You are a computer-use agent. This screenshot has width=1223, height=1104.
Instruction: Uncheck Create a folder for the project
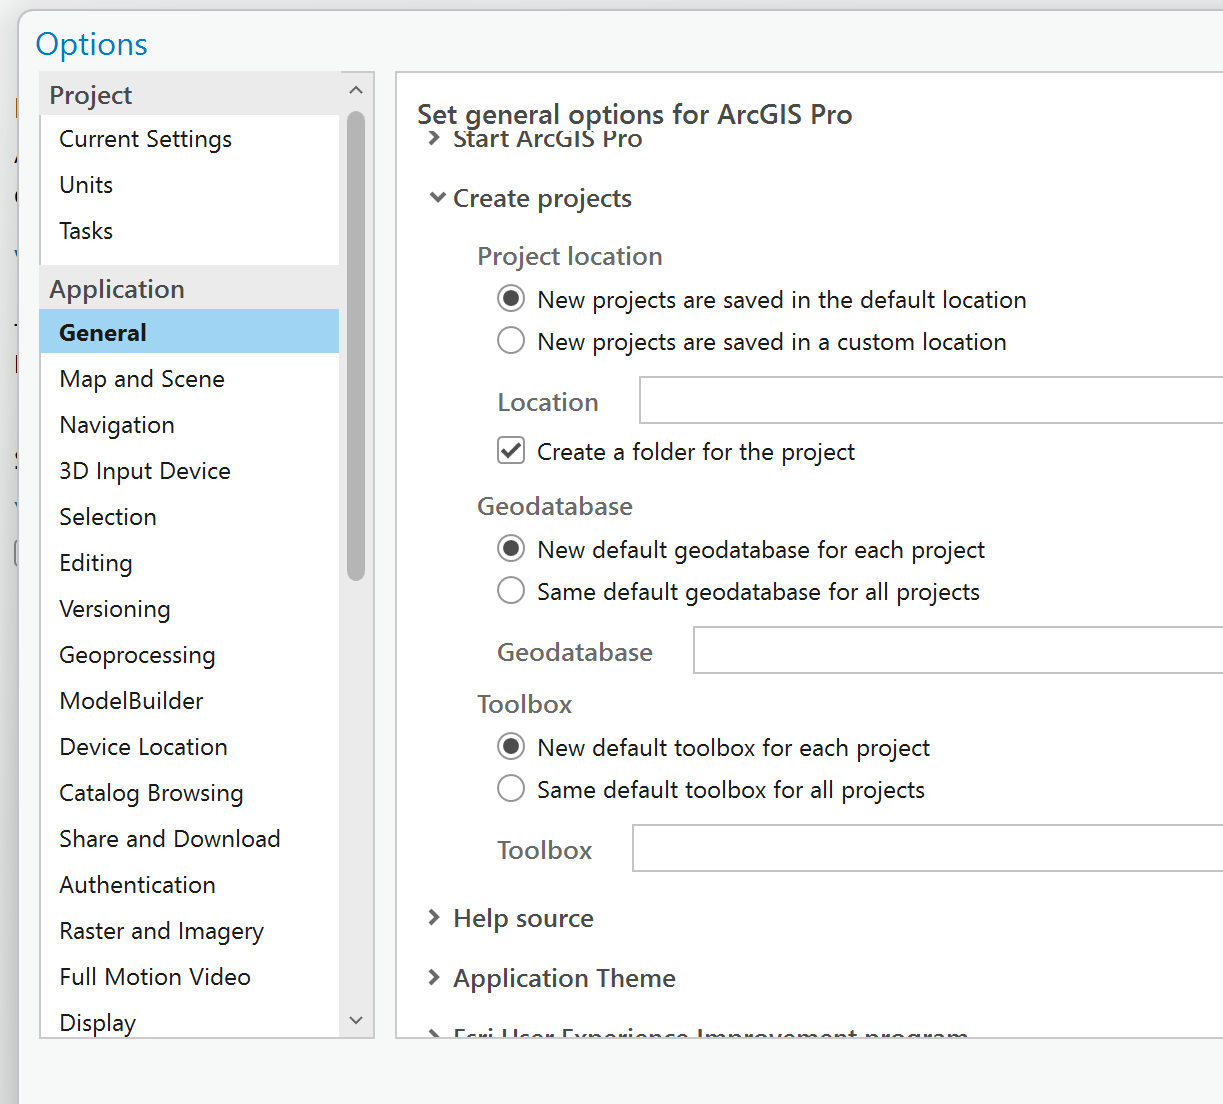(x=511, y=451)
